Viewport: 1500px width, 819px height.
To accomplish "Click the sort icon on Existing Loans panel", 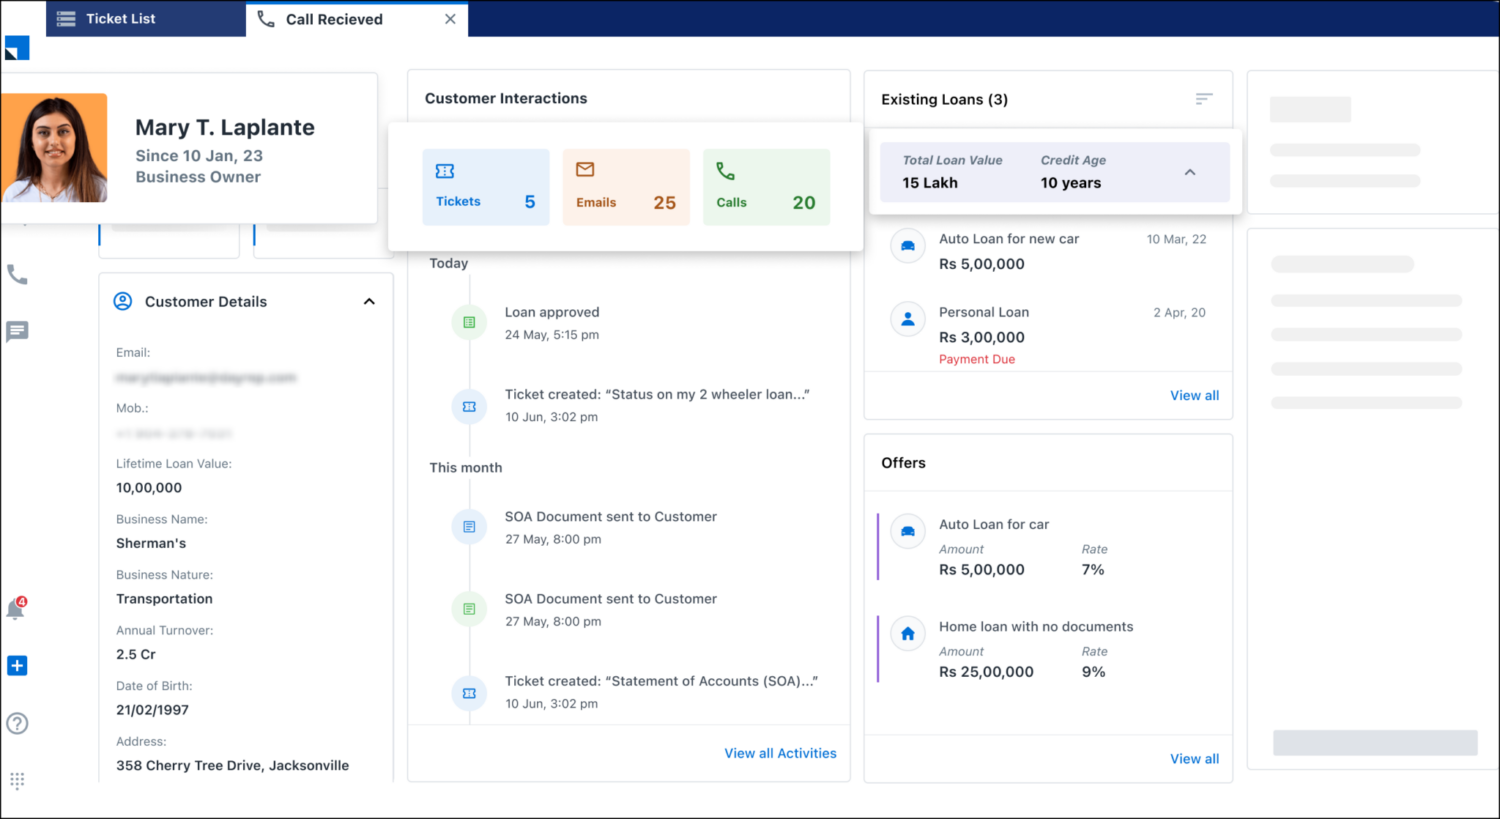I will (x=1203, y=98).
